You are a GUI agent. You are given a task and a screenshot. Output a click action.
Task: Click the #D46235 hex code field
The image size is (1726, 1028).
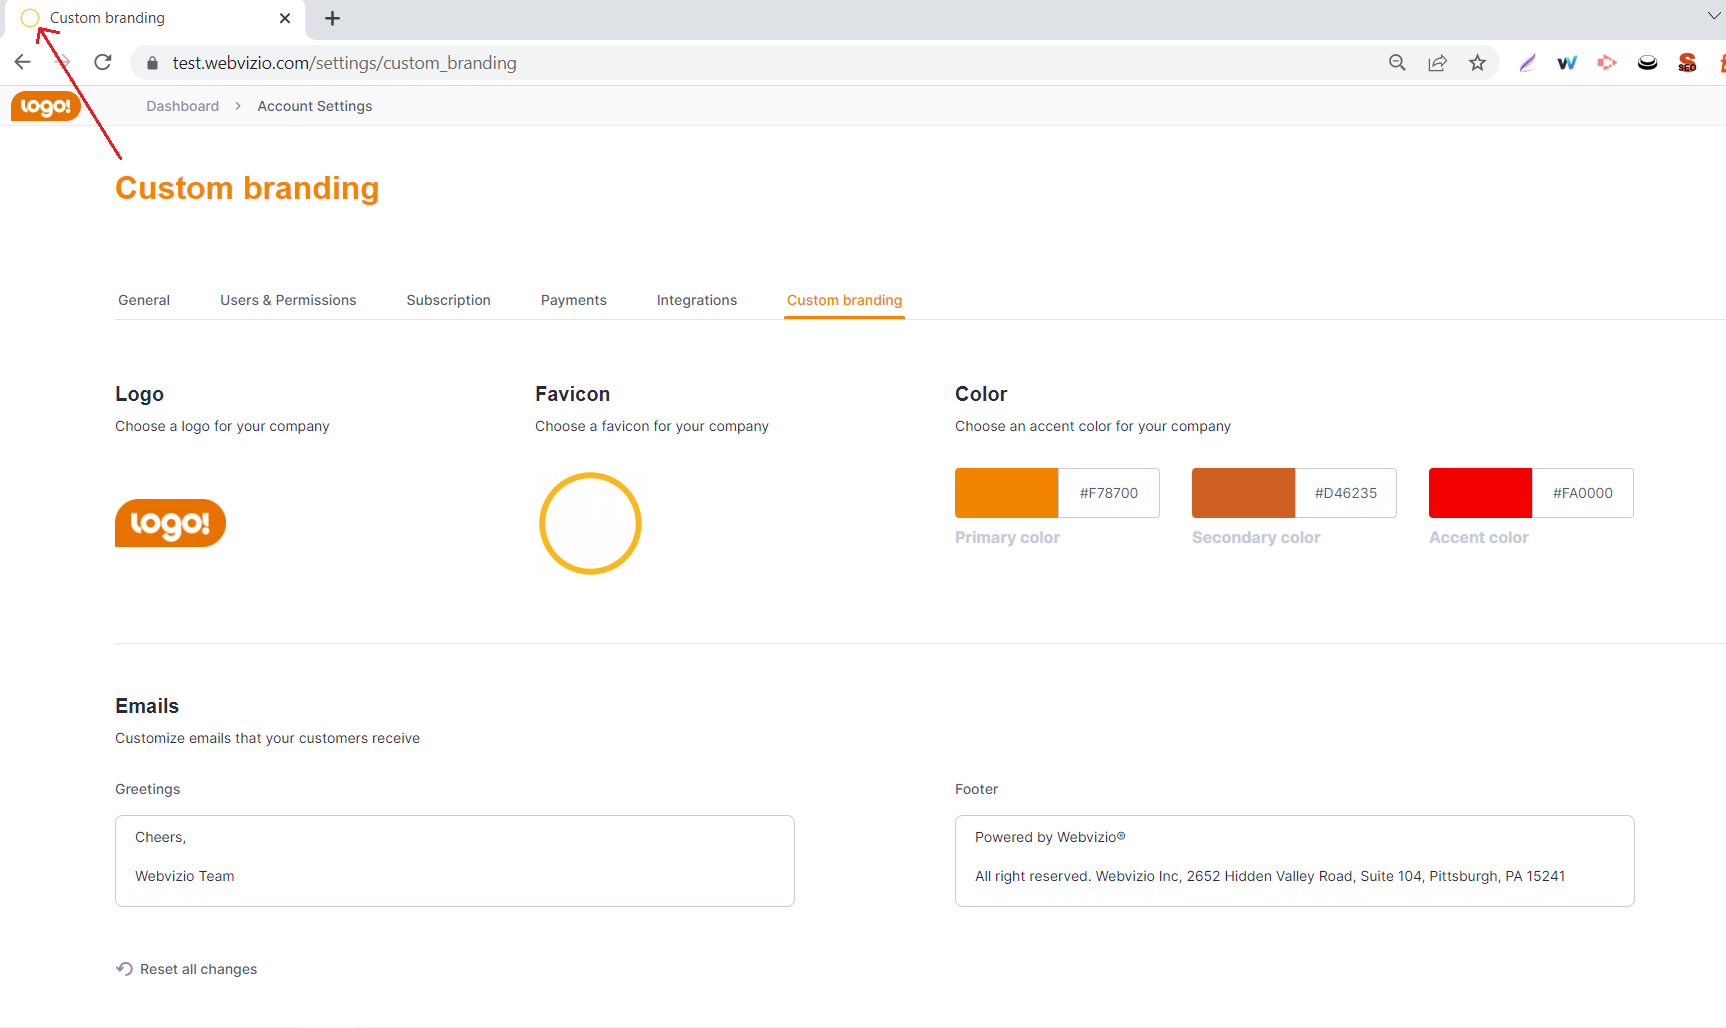[x=1345, y=492]
